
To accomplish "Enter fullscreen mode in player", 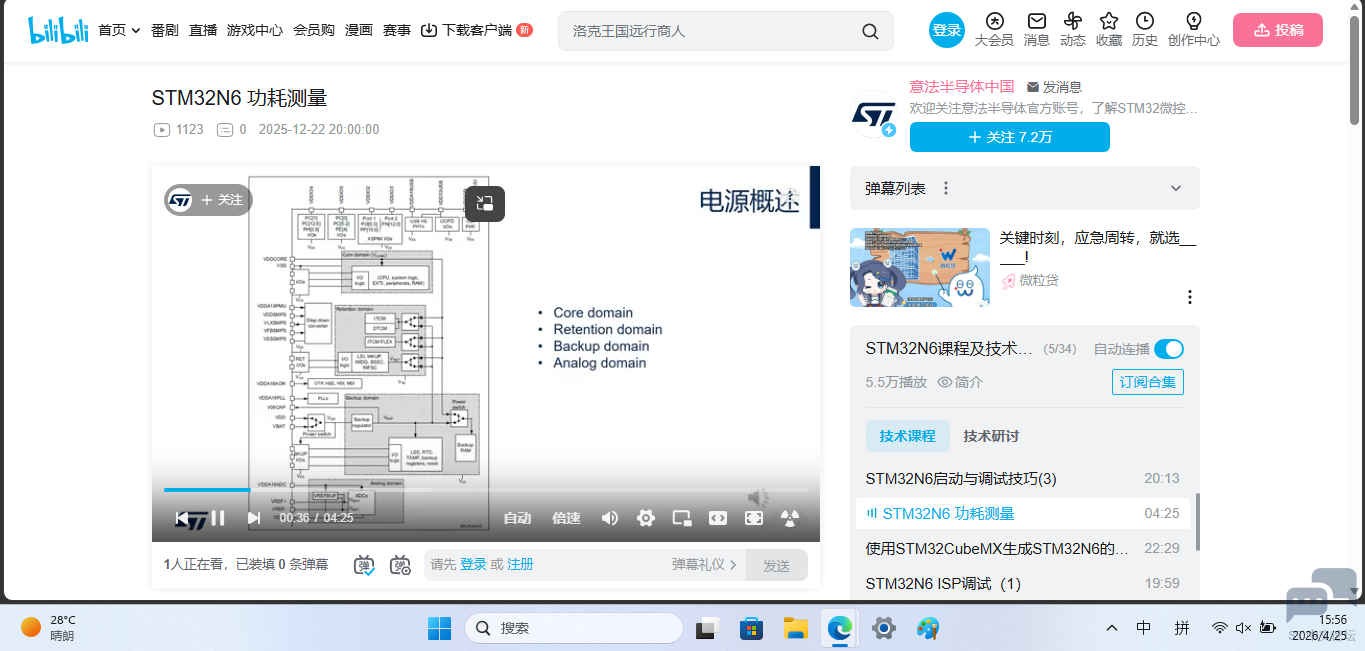I will pyautogui.click(x=754, y=517).
